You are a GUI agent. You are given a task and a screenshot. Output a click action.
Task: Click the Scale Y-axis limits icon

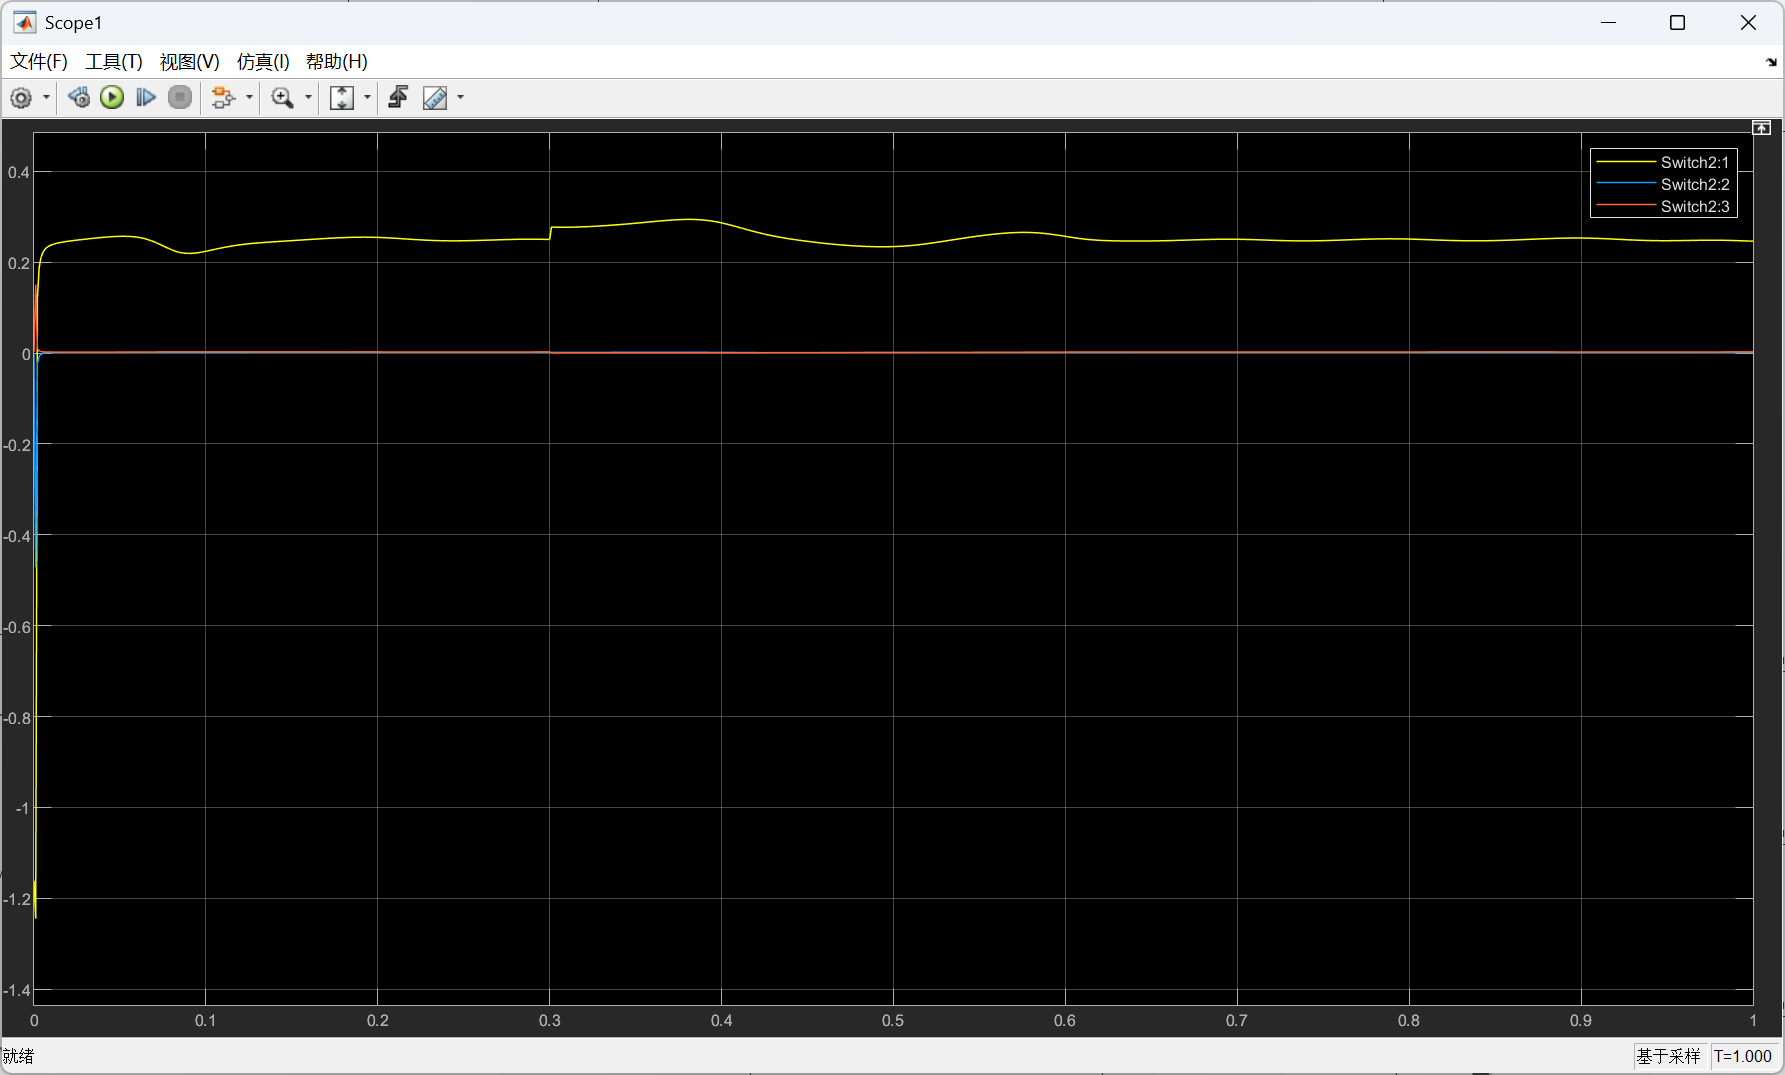click(342, 98)
